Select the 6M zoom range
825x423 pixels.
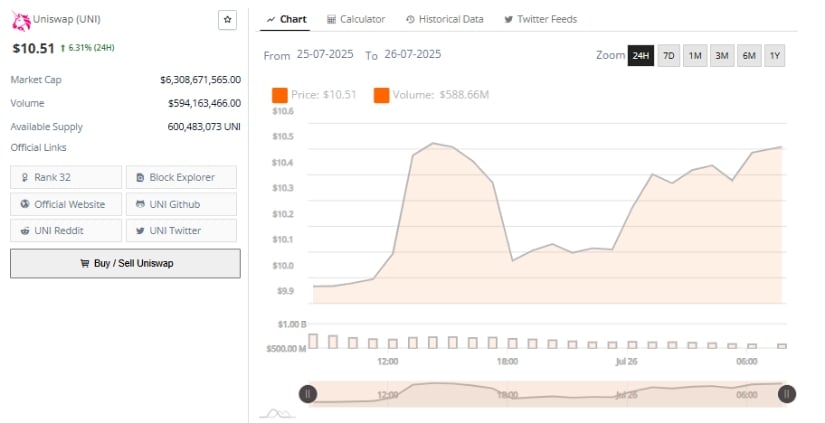[749, 55]
